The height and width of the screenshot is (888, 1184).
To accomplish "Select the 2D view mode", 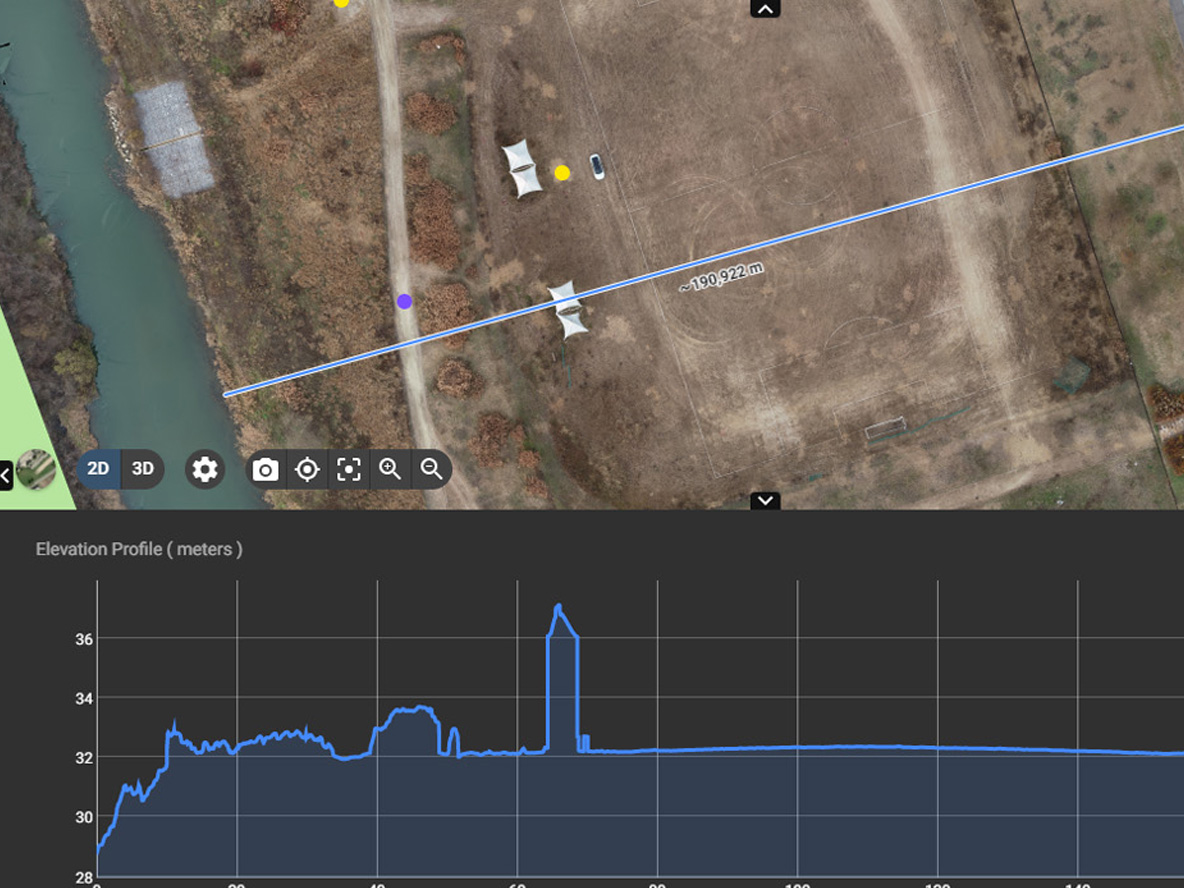I will 98,469.
